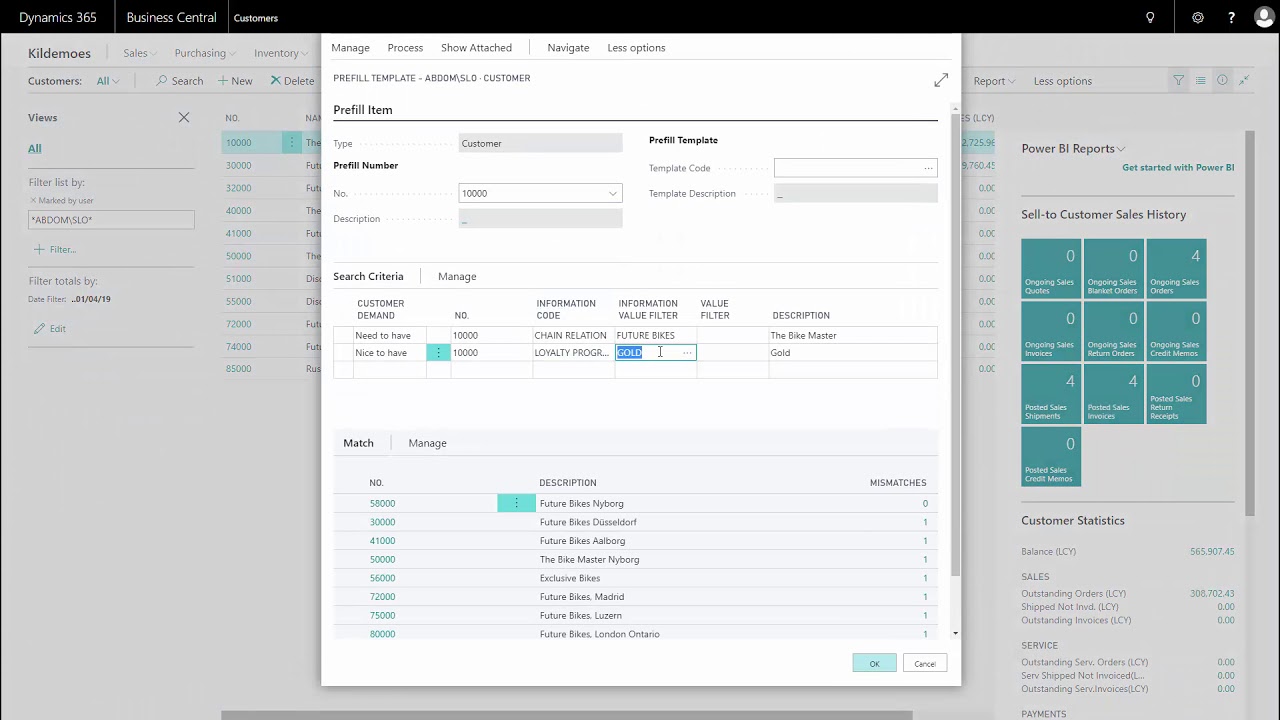The height and width of the screenshot is (720, 1280).
Task: Click the Ongoing Sales Orders tile showing 4
Action: pyautogui.click(x=1176, y=268)
